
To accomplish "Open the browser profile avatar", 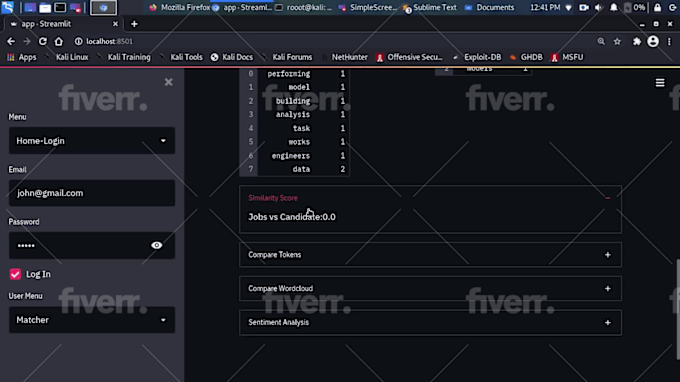I will (x=653, y=41).
